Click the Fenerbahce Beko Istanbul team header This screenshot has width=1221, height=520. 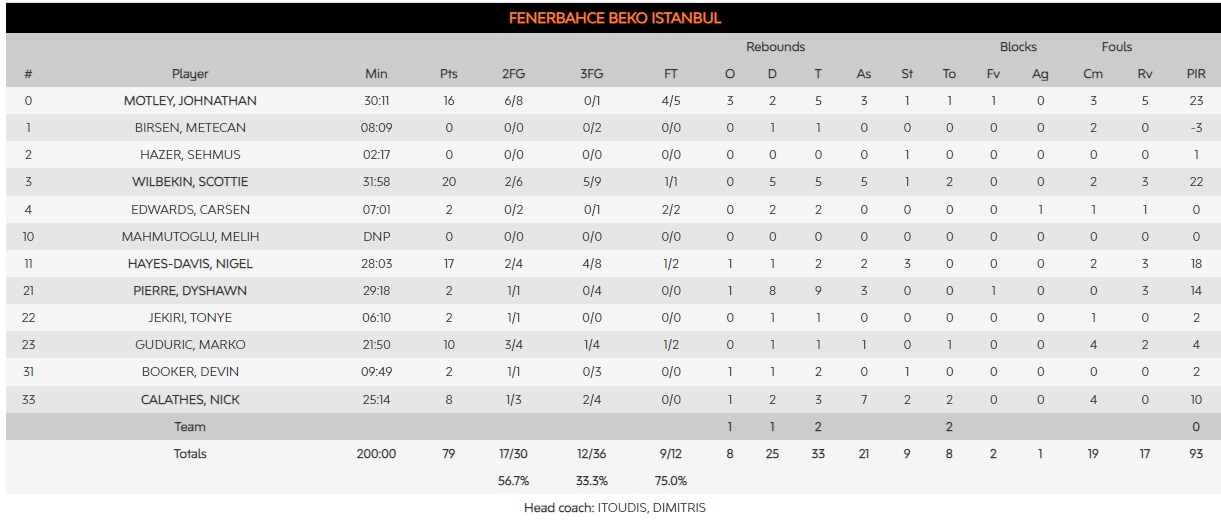[x=615, y=18]
